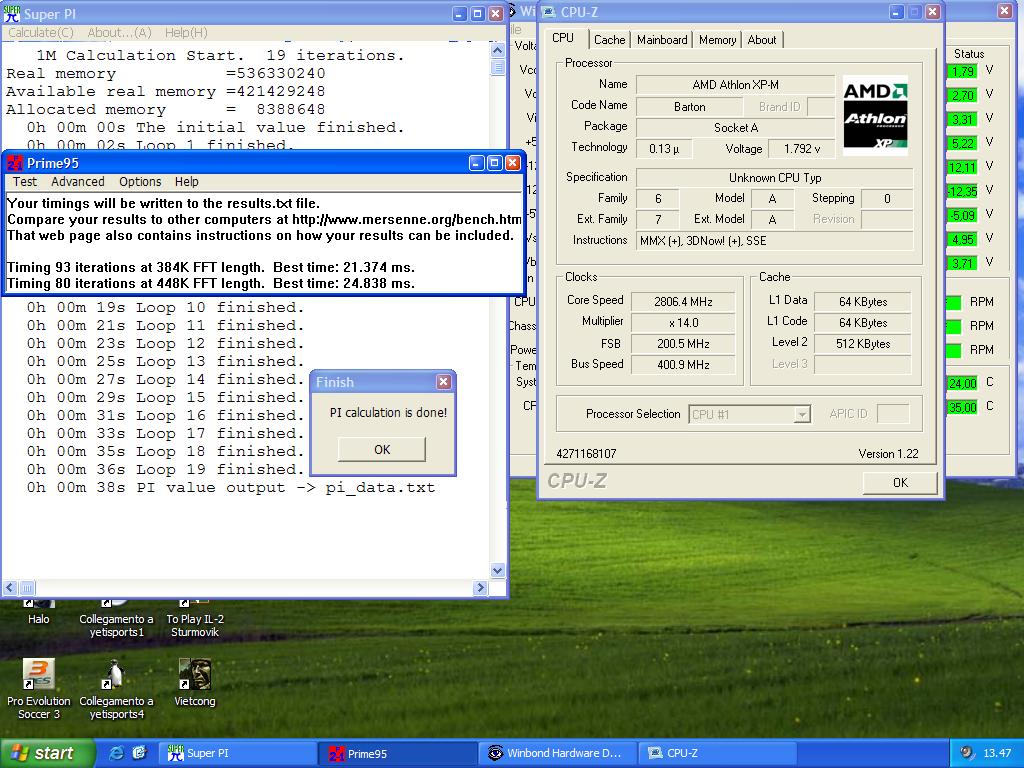Viewport: 1024px width, 768px height.
Task: Click Voltage field 1.792 v
Action: [801, 149]
